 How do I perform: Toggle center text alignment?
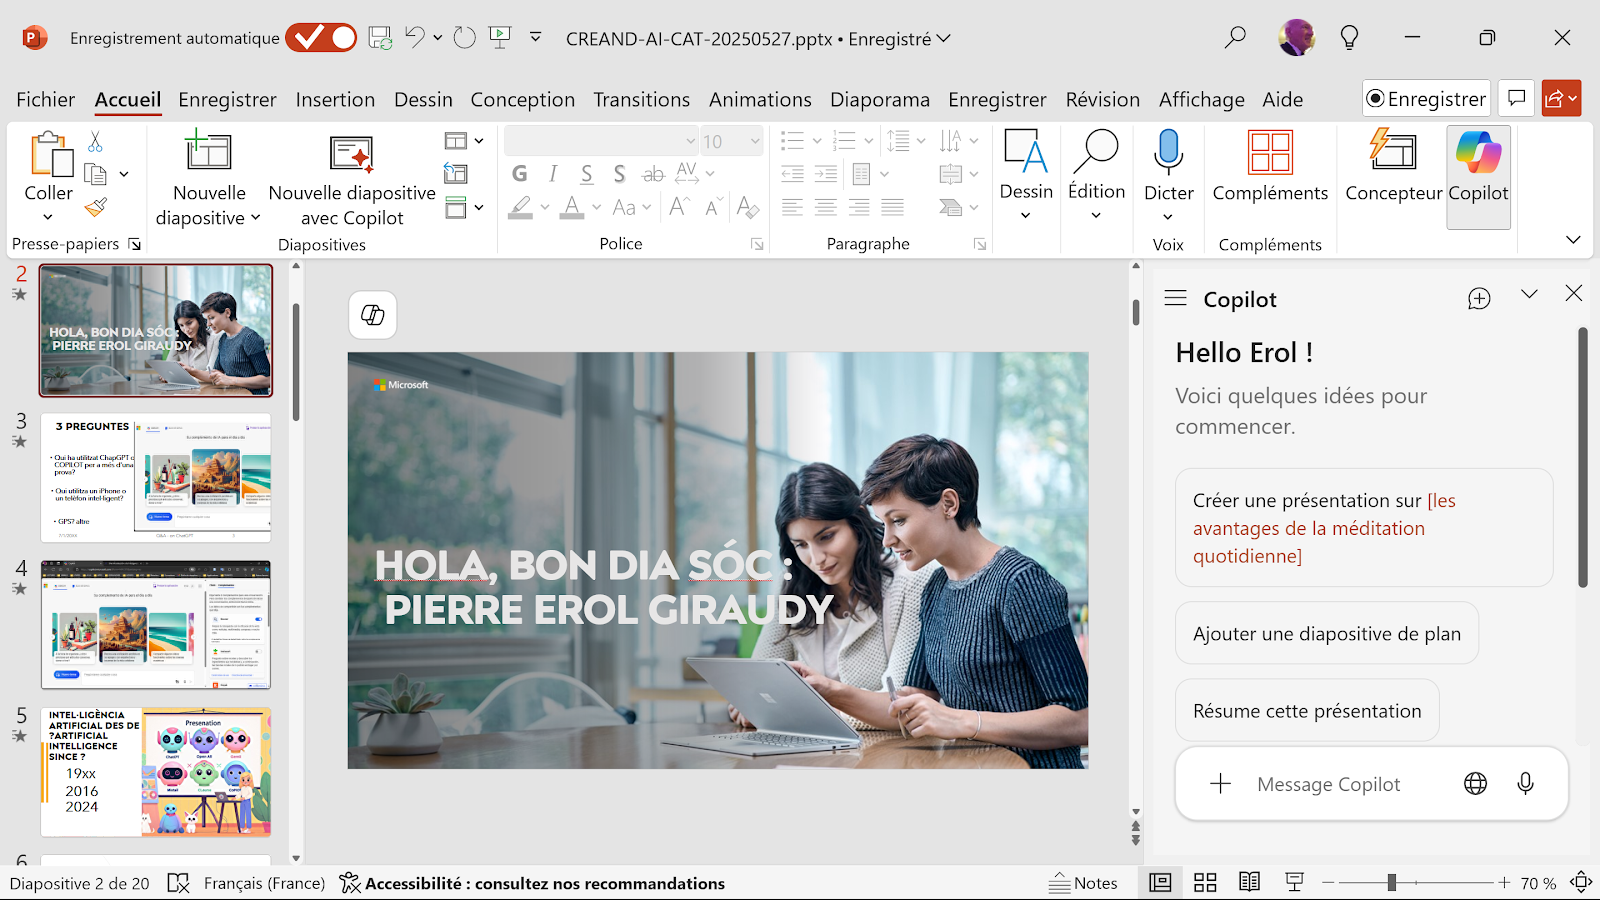pos(826,207)
